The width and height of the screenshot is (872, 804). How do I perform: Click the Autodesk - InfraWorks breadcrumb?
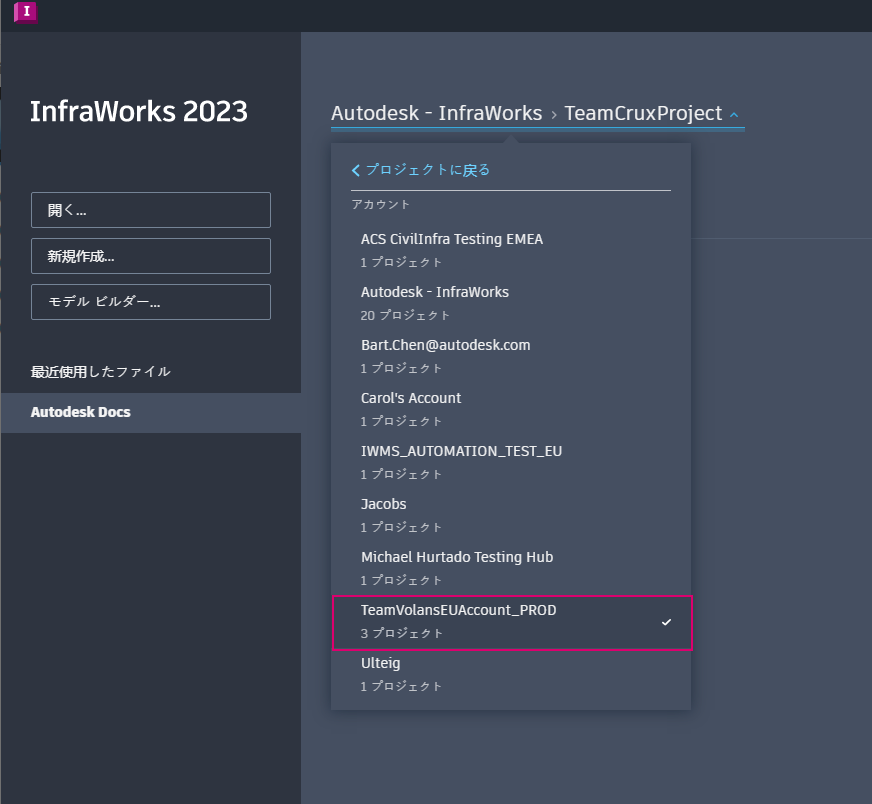pyautogui.click(x=437, y=113)
